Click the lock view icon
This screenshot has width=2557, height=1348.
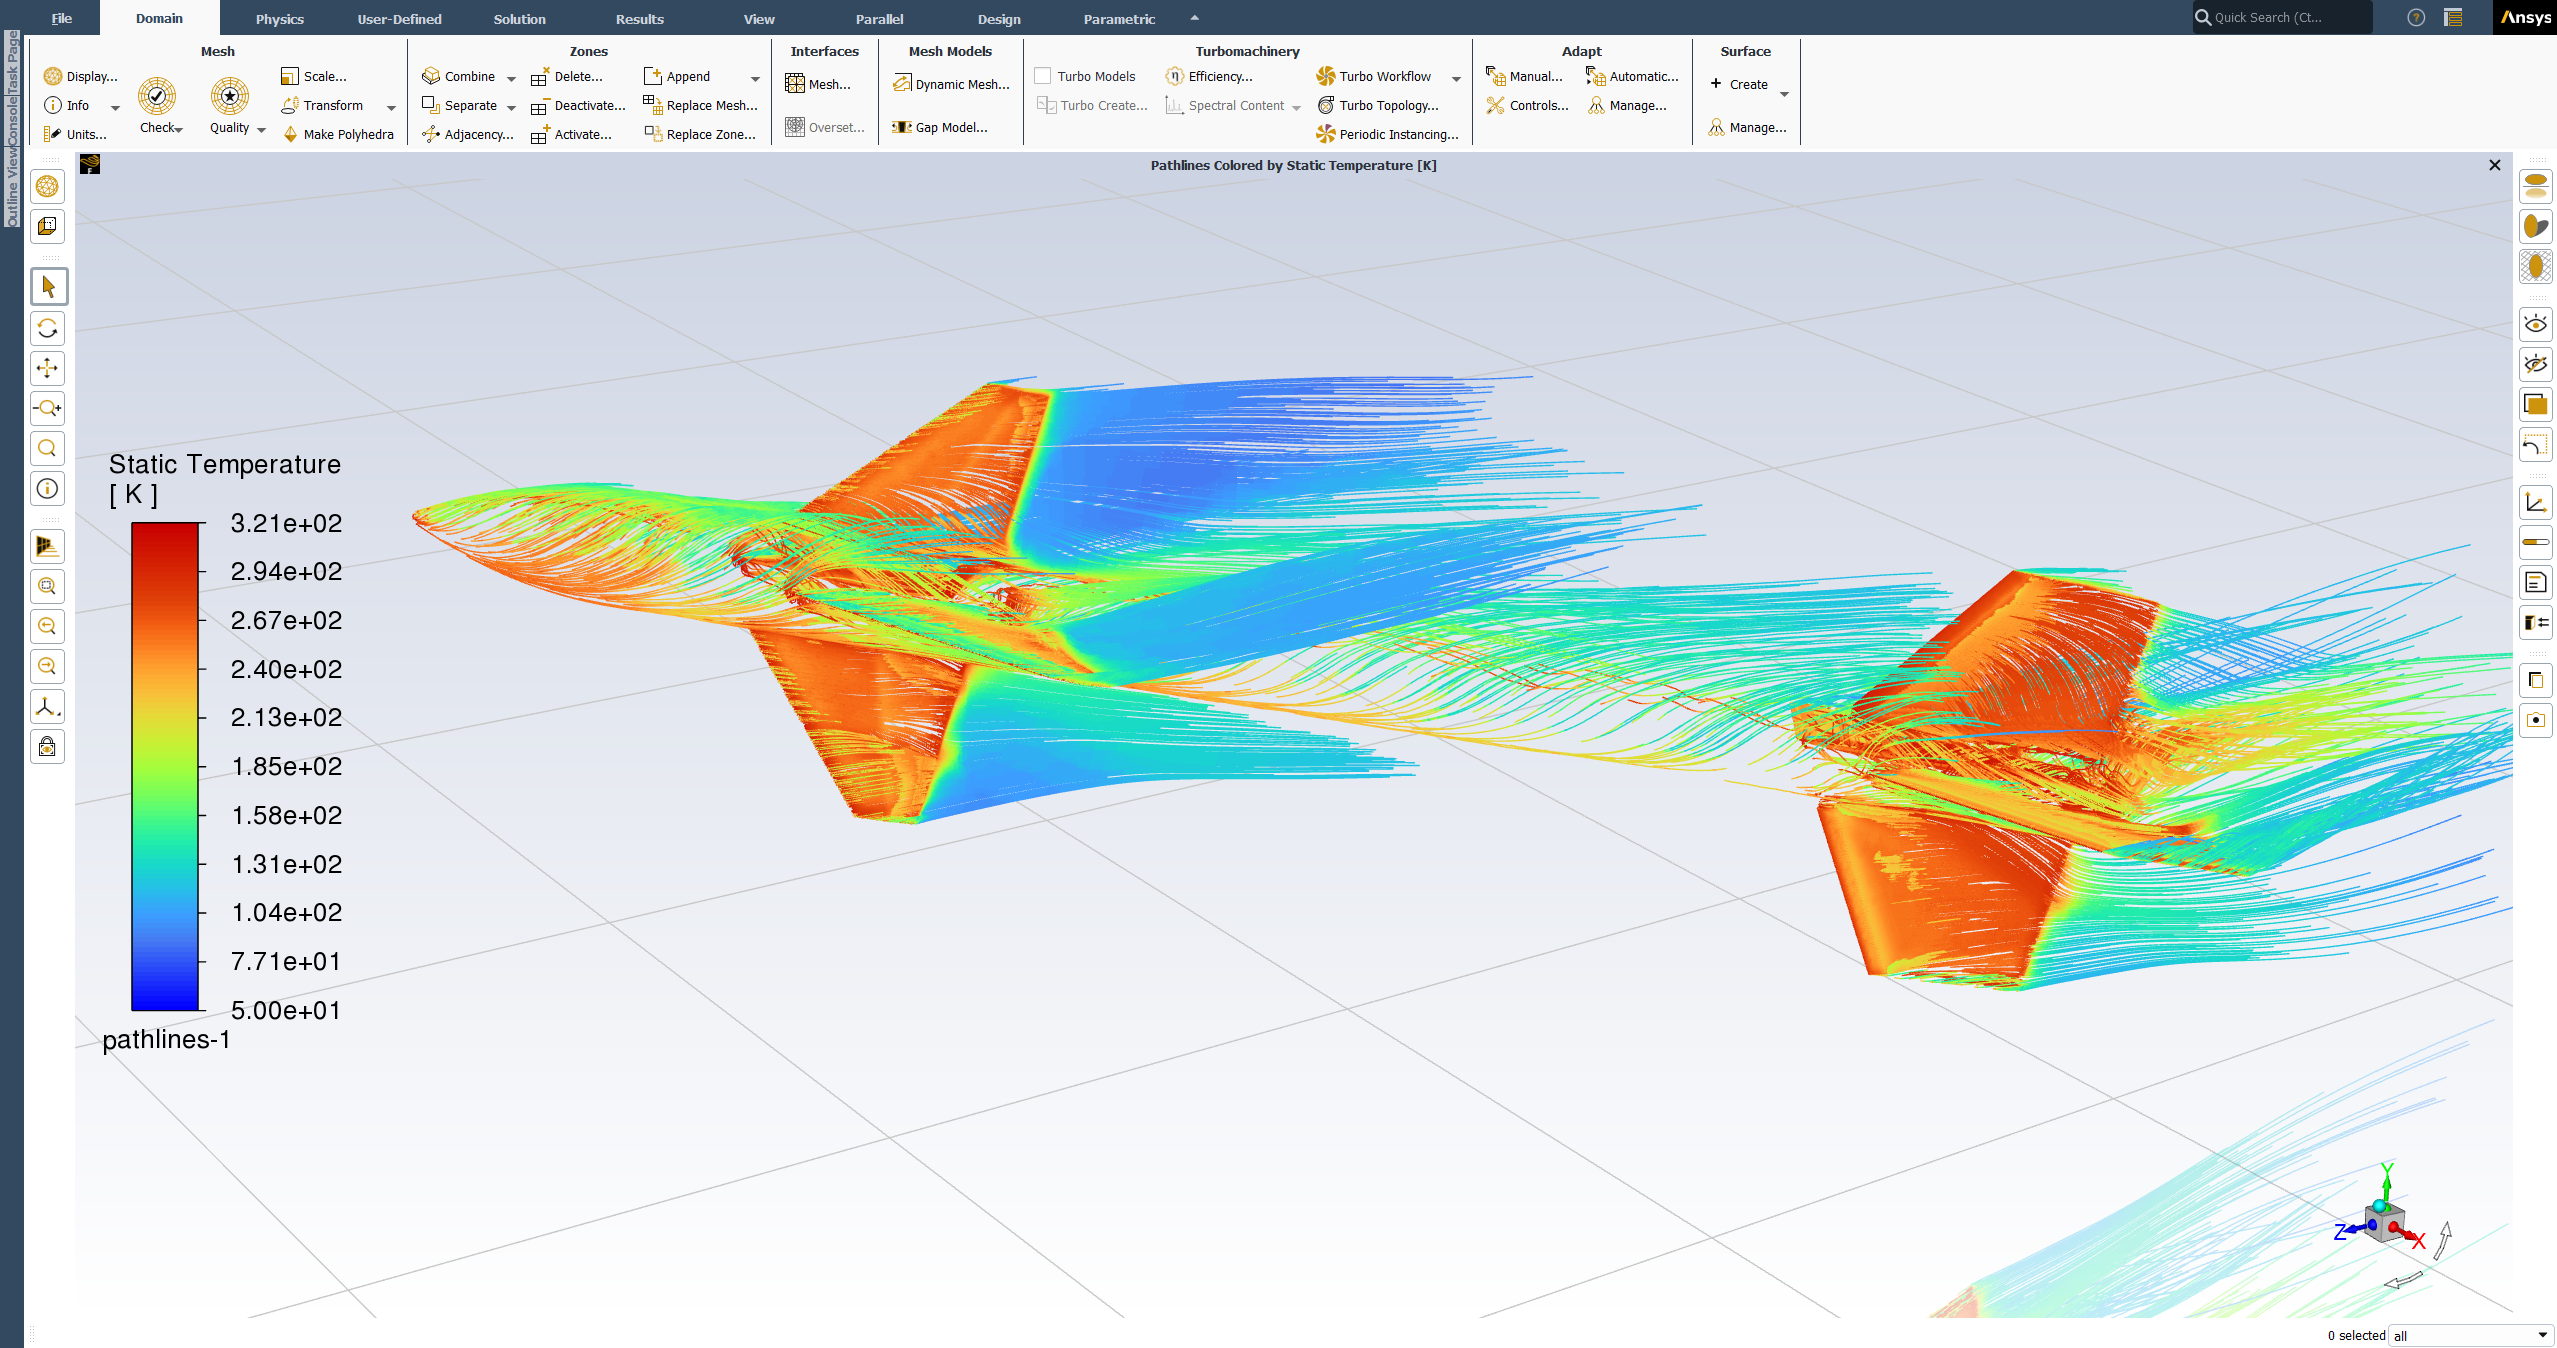pyautogui.click(x=48, y=747)
